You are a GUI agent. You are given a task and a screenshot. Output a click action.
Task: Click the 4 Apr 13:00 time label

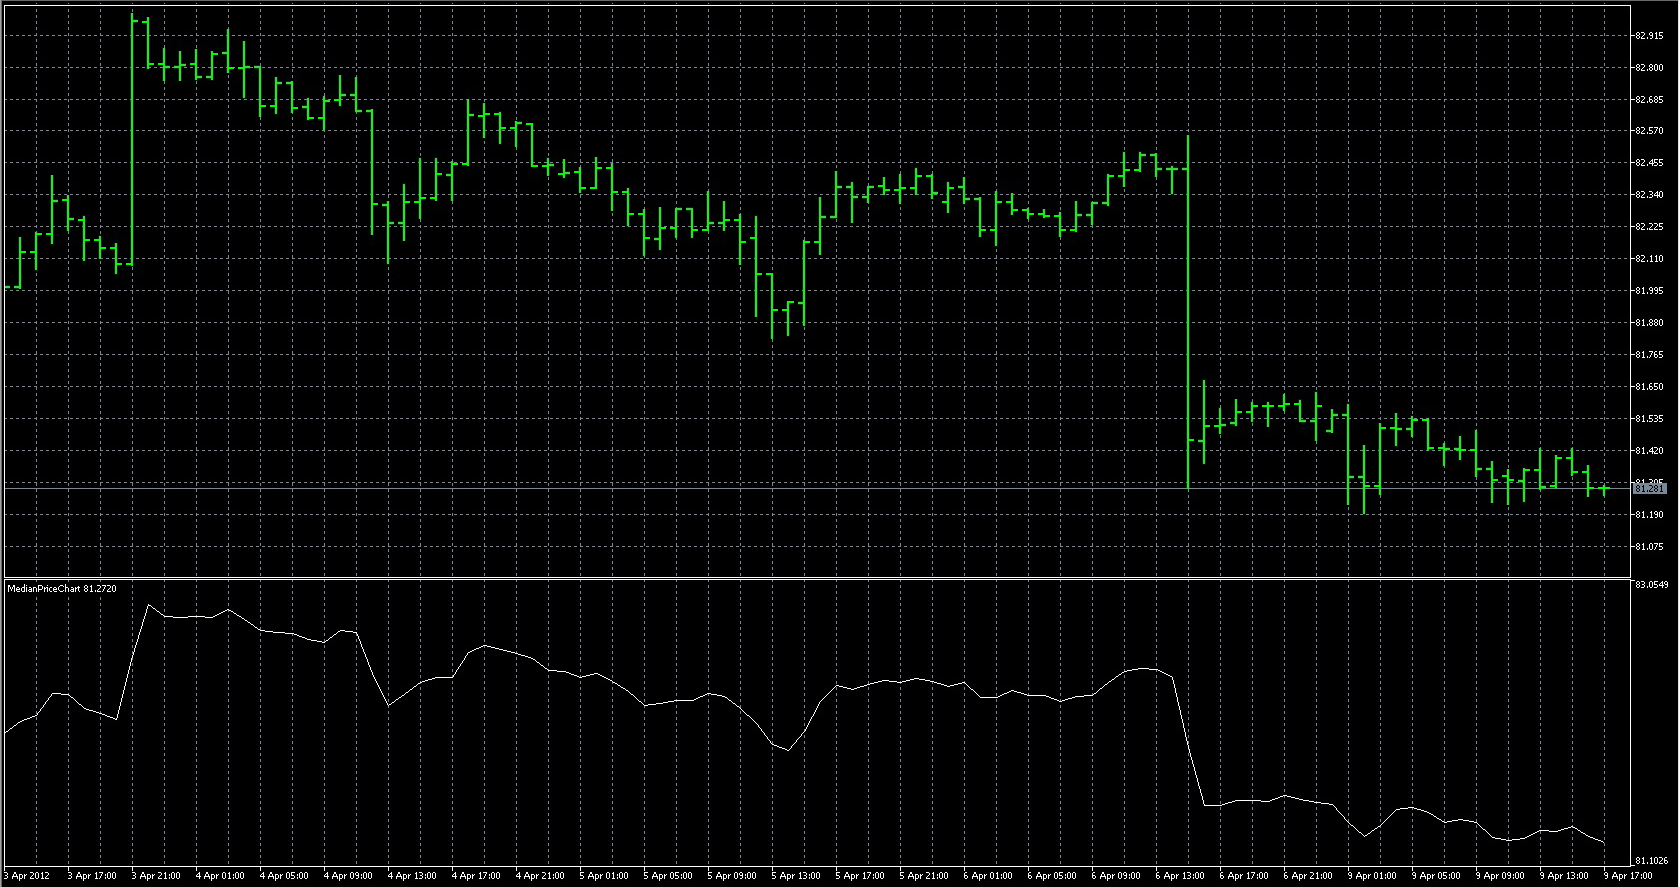pyautogui.click(x=412, y=876)
